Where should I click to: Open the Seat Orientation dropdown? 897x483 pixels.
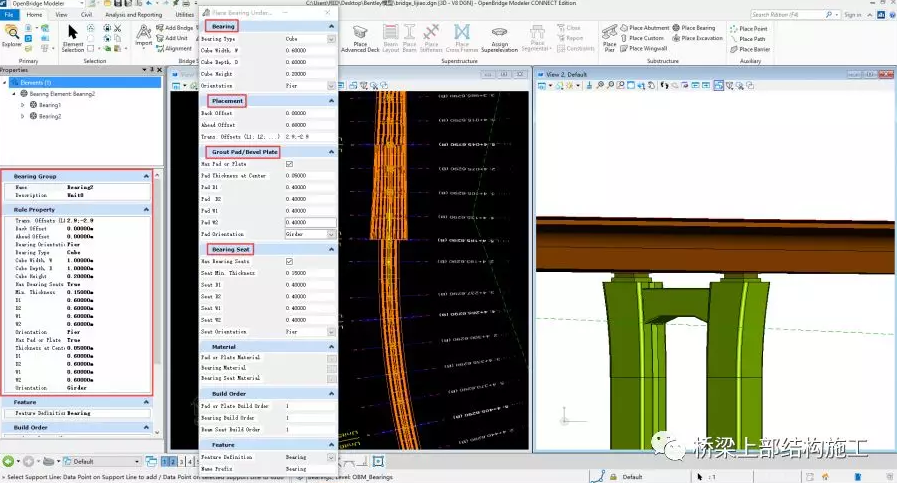click(x=331, y=332)
